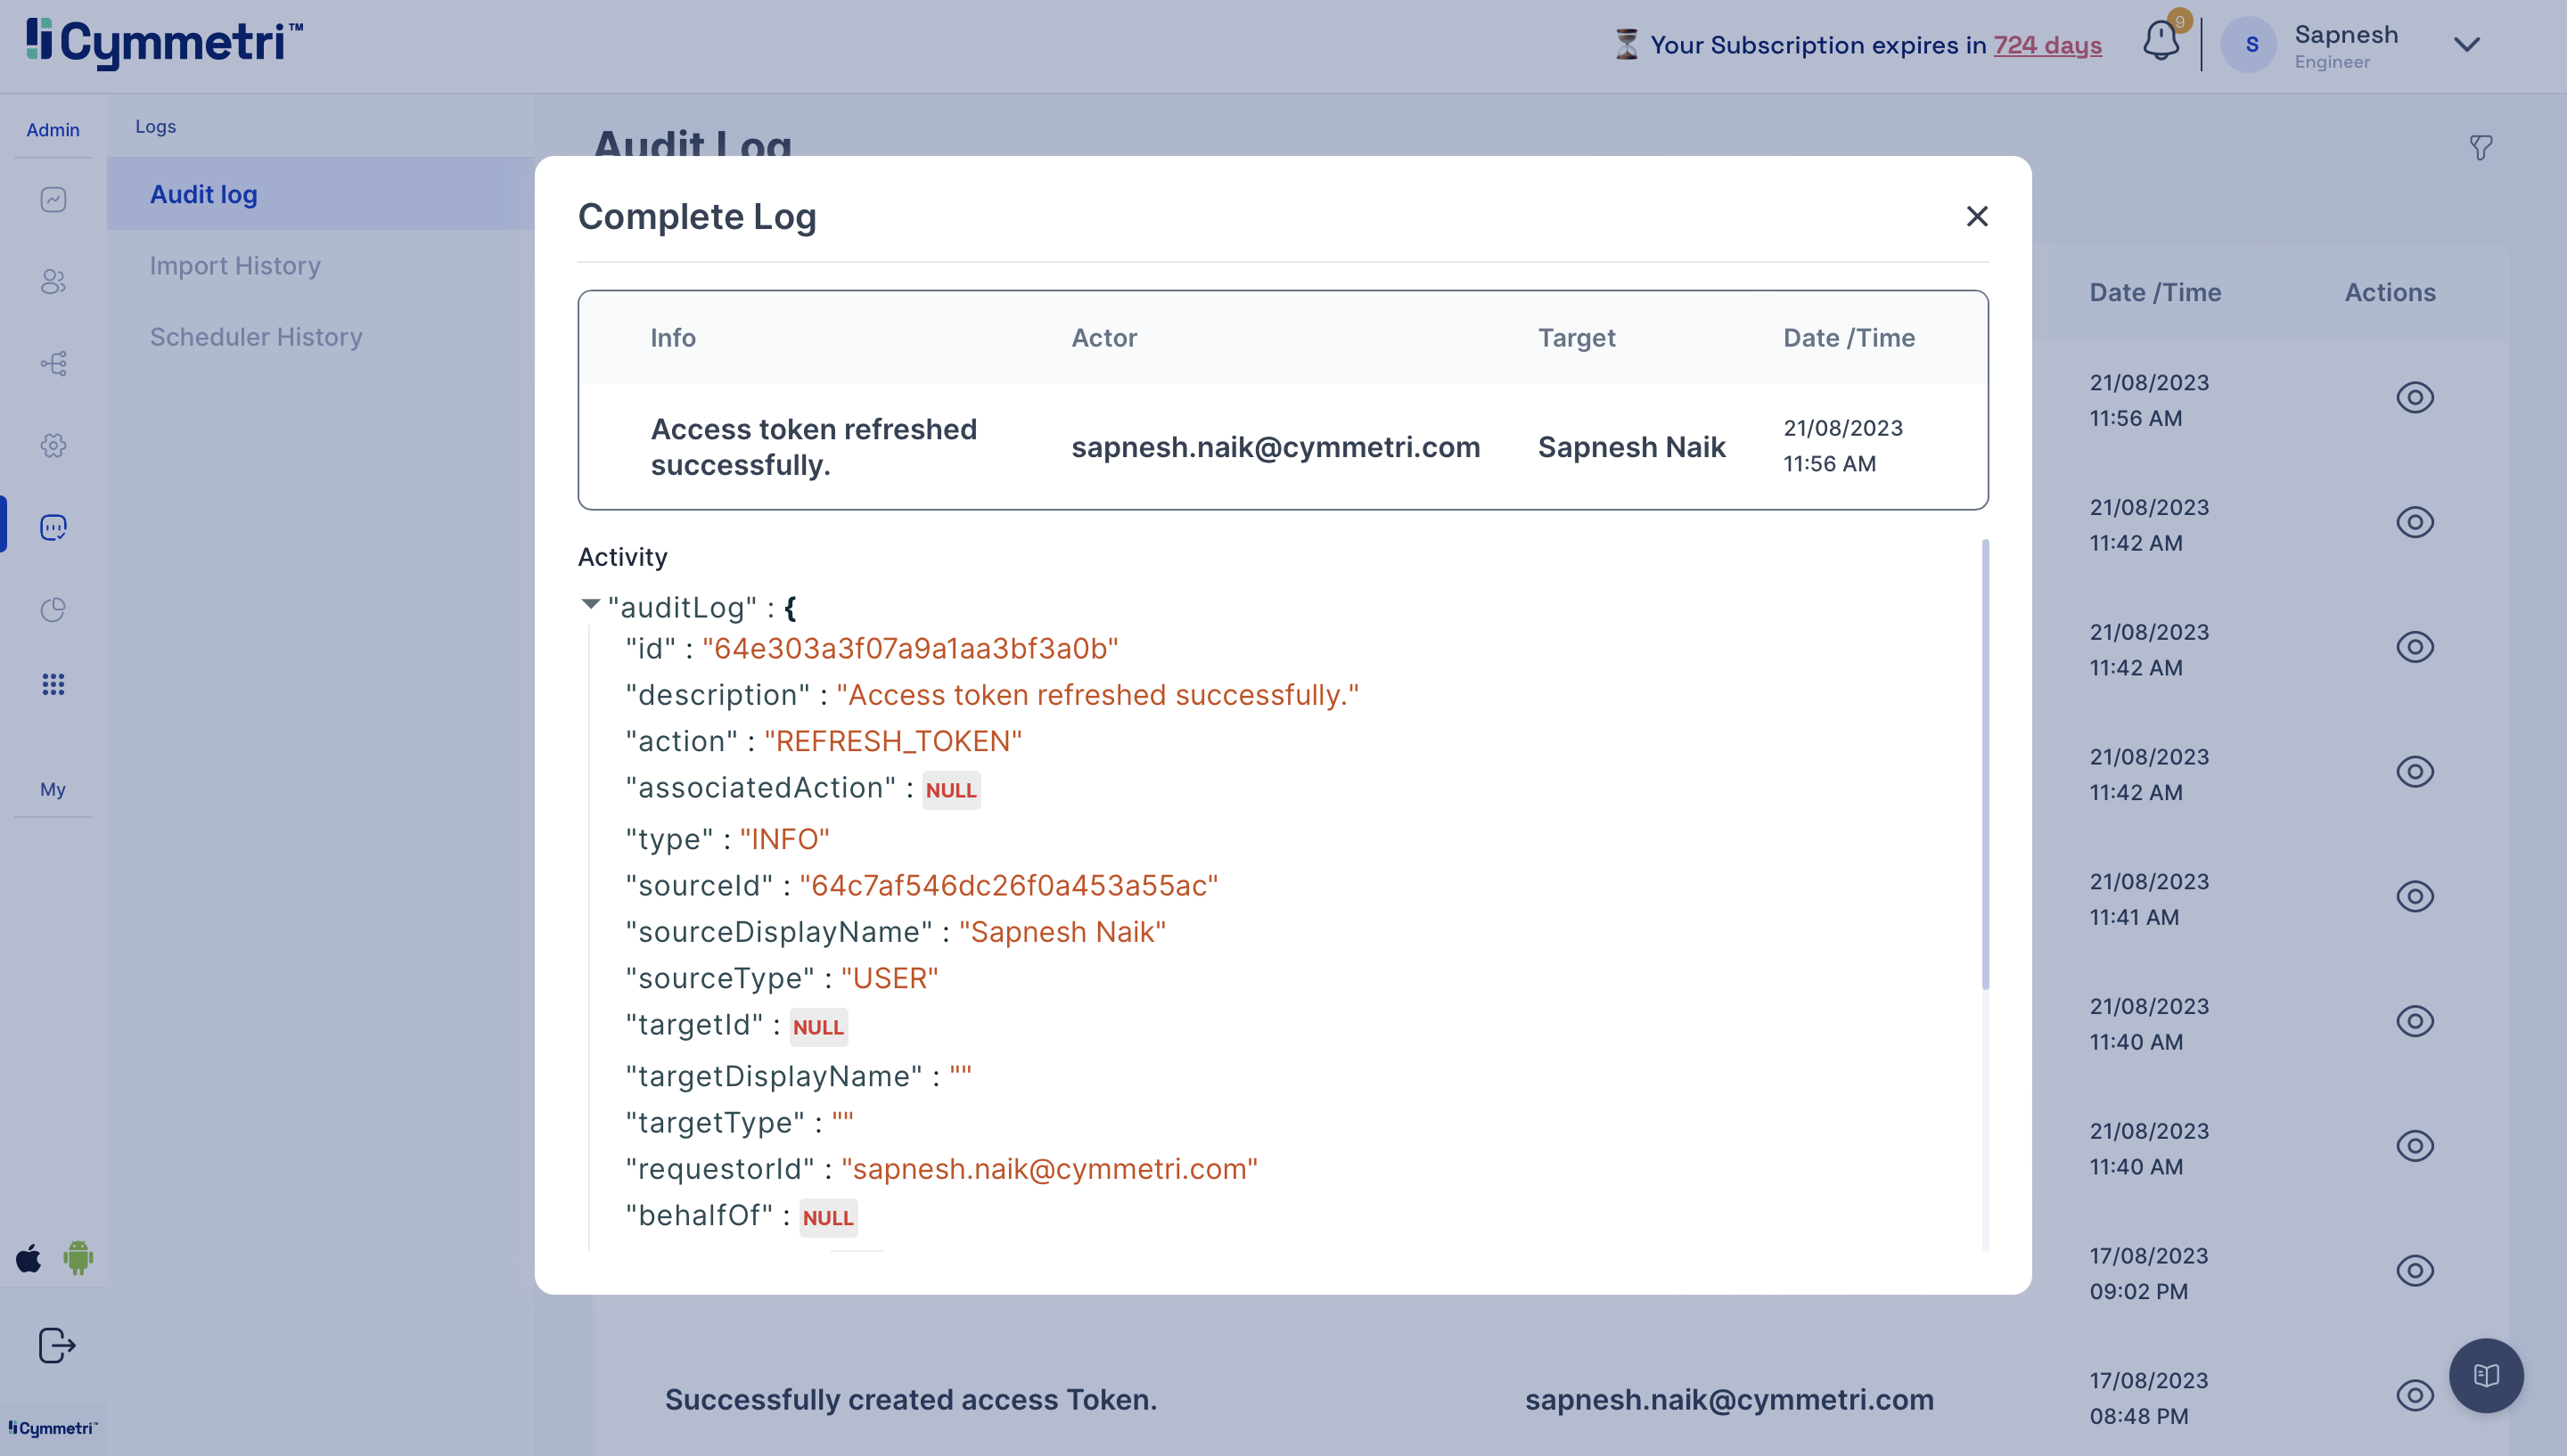This screenshot has width=2567, height=1456.
Task: Click the workflow hierarchy sidebar icon
Action: (53, 363)
